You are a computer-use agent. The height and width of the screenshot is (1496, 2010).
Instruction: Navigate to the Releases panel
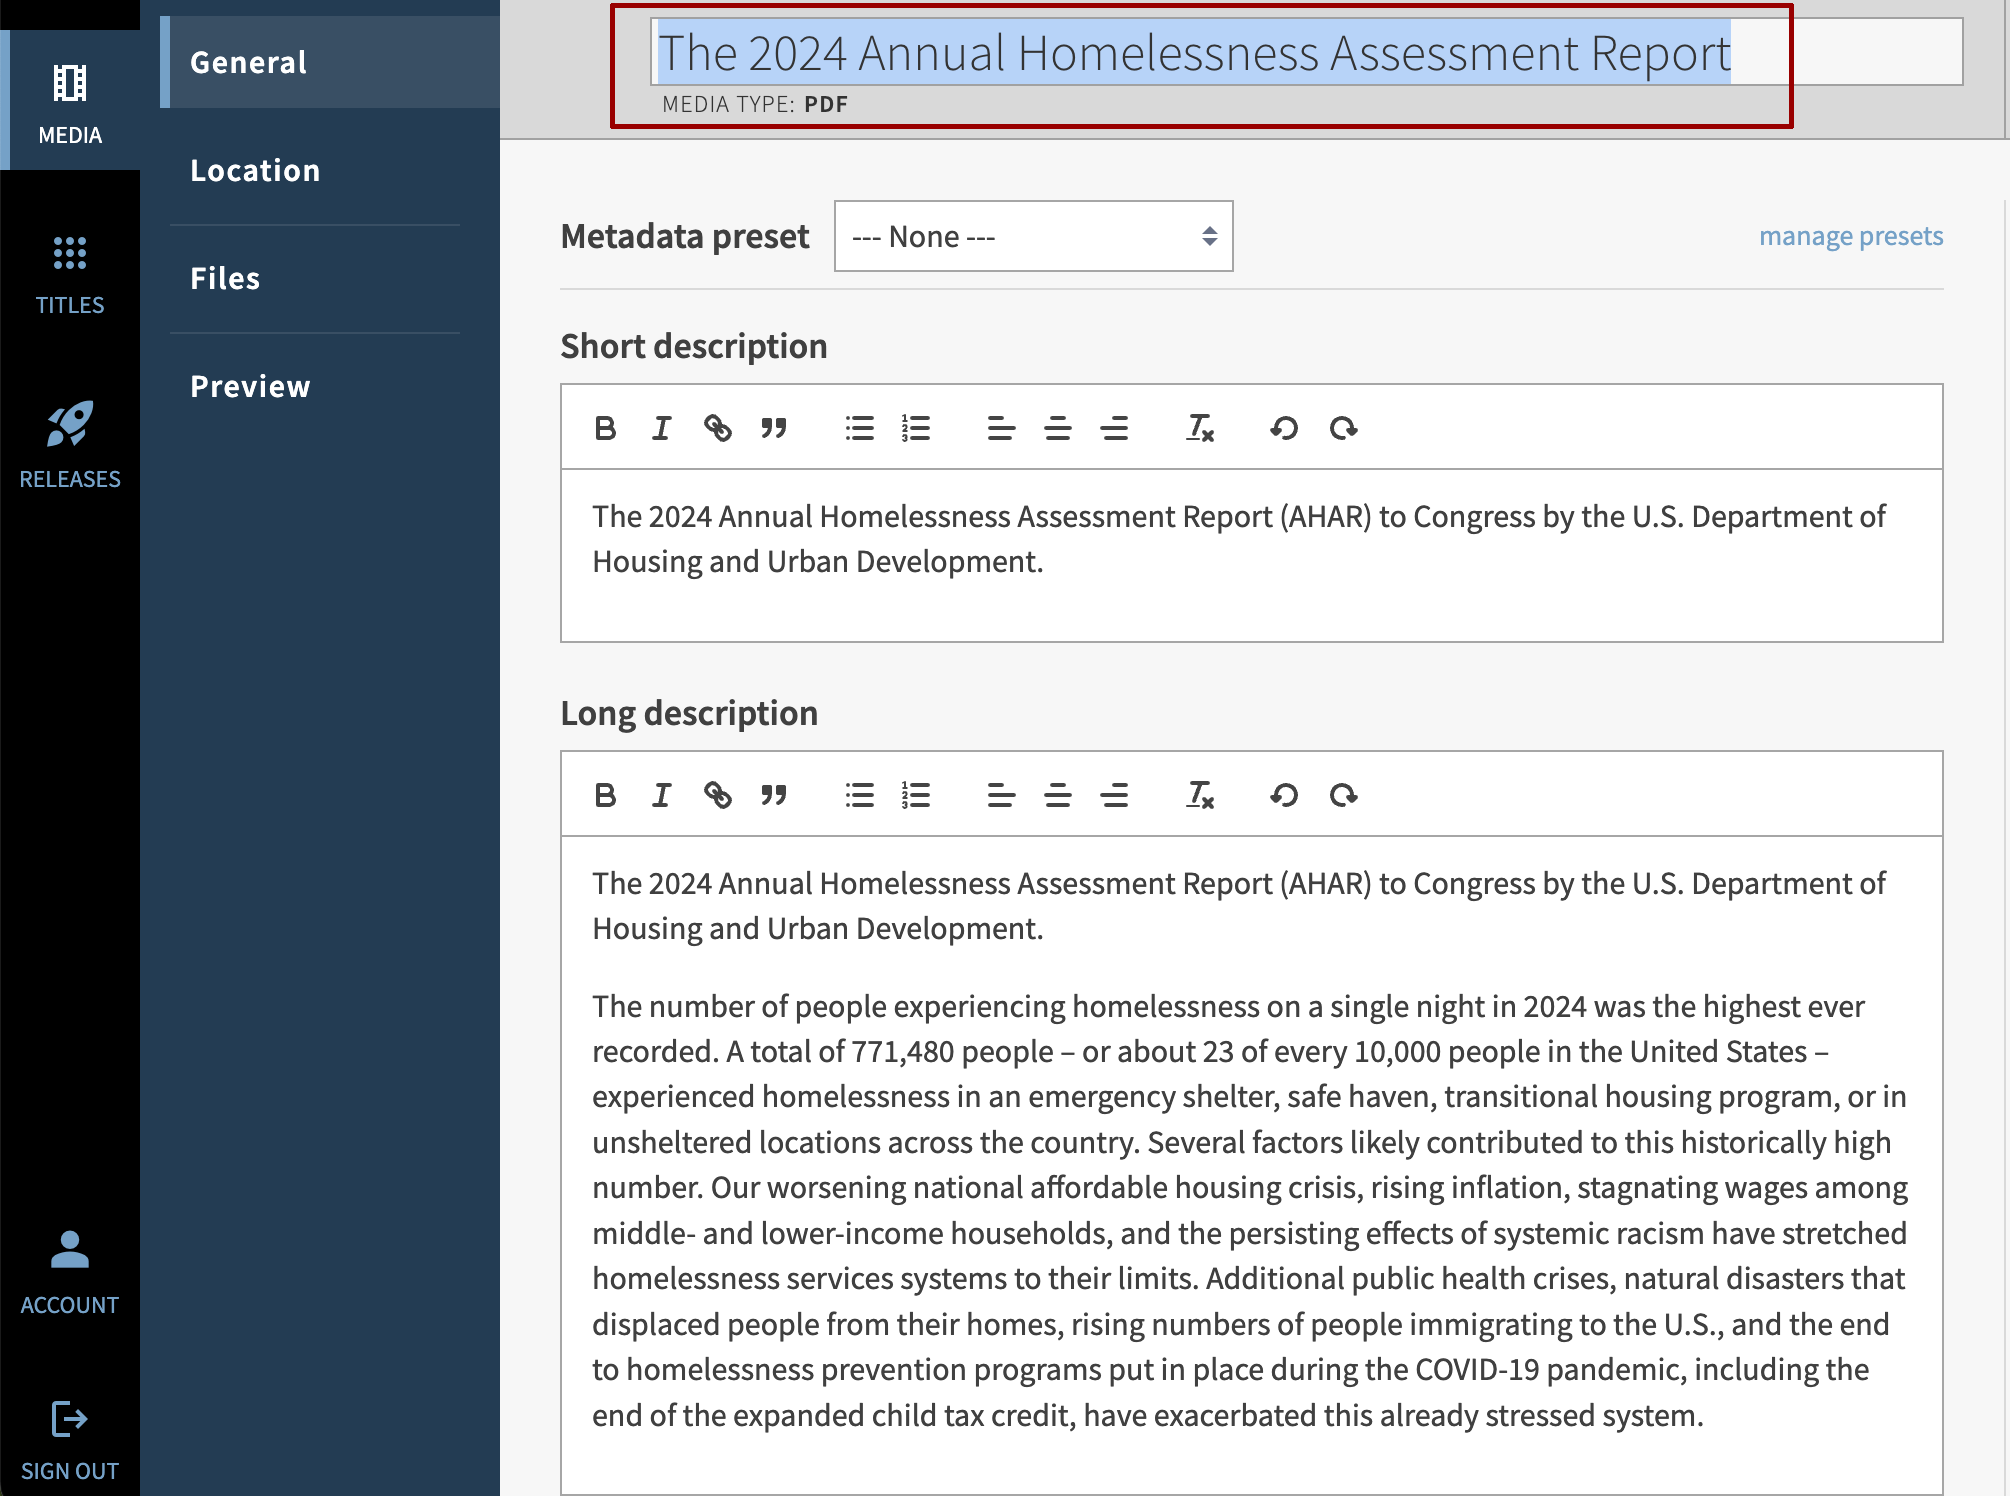tap(69, 435)
